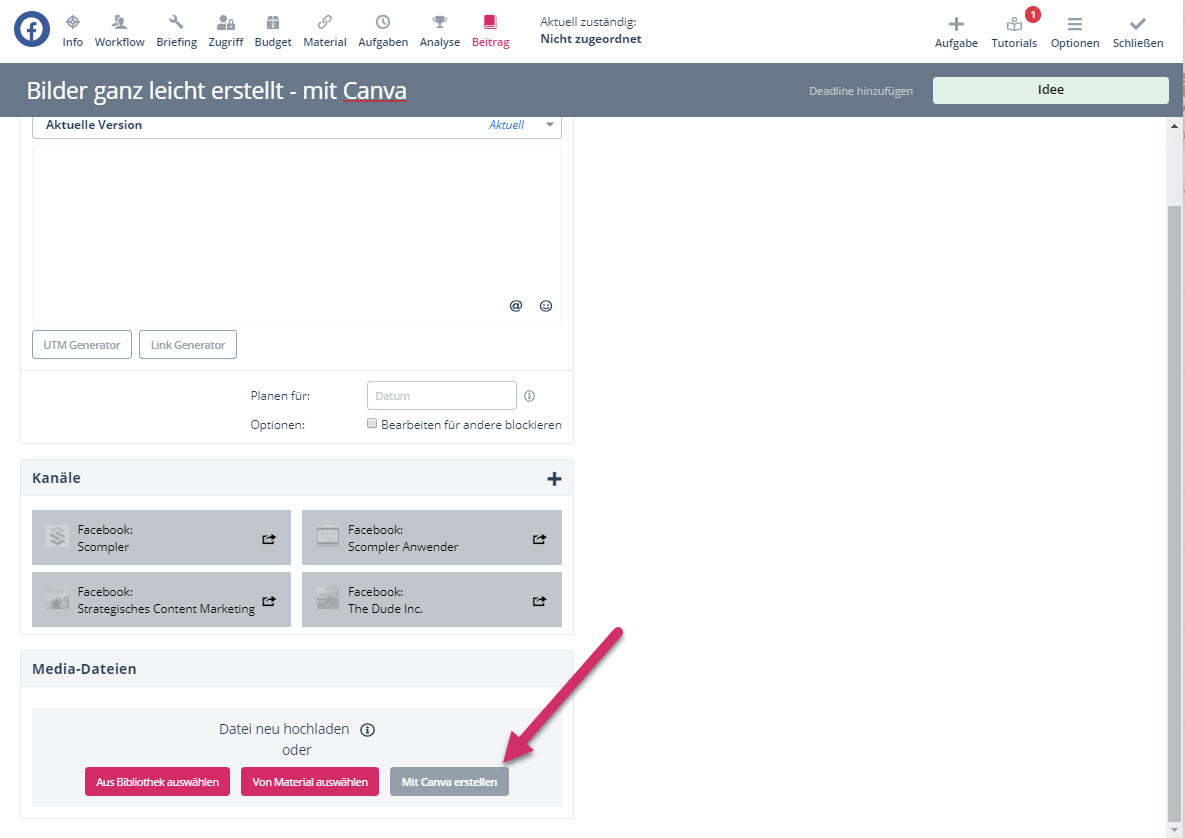
Task: Add a channel with plus icon
Action: tap(554, 479)
